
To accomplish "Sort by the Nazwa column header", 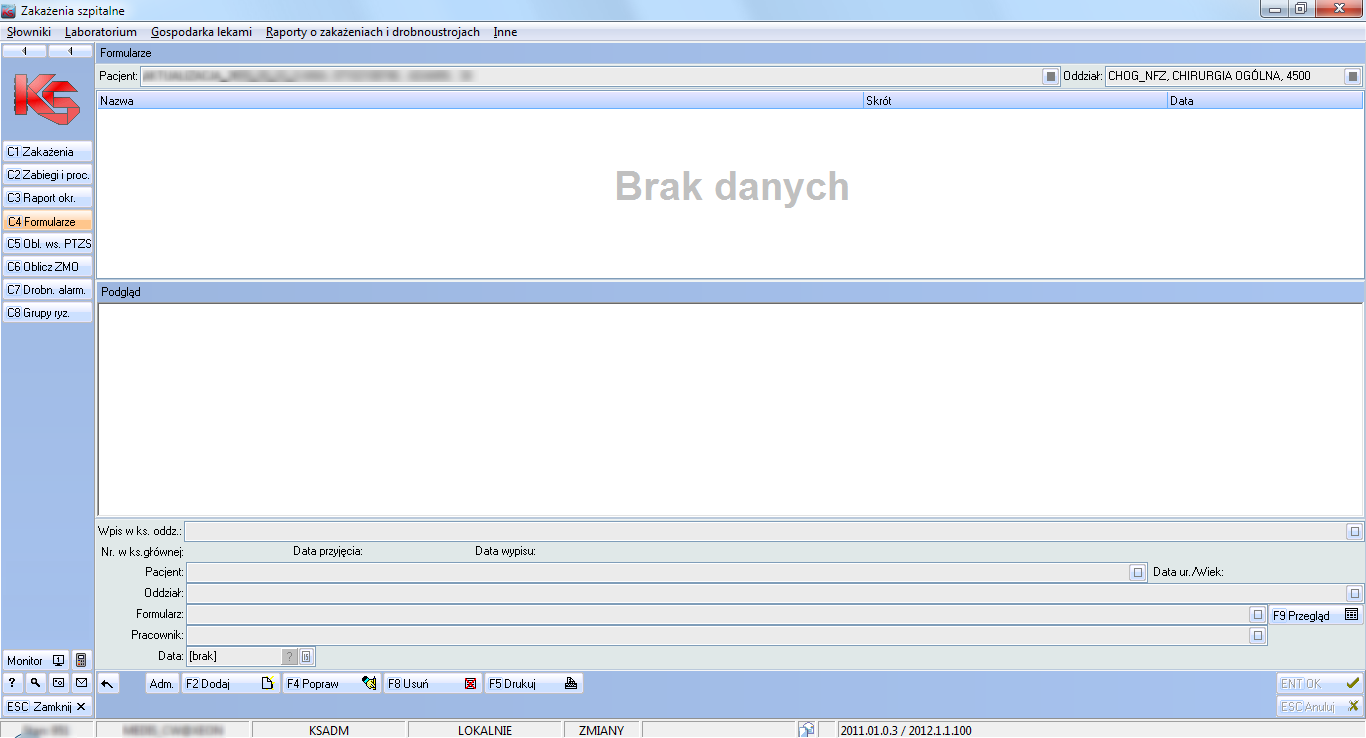I will coord(479,101).
